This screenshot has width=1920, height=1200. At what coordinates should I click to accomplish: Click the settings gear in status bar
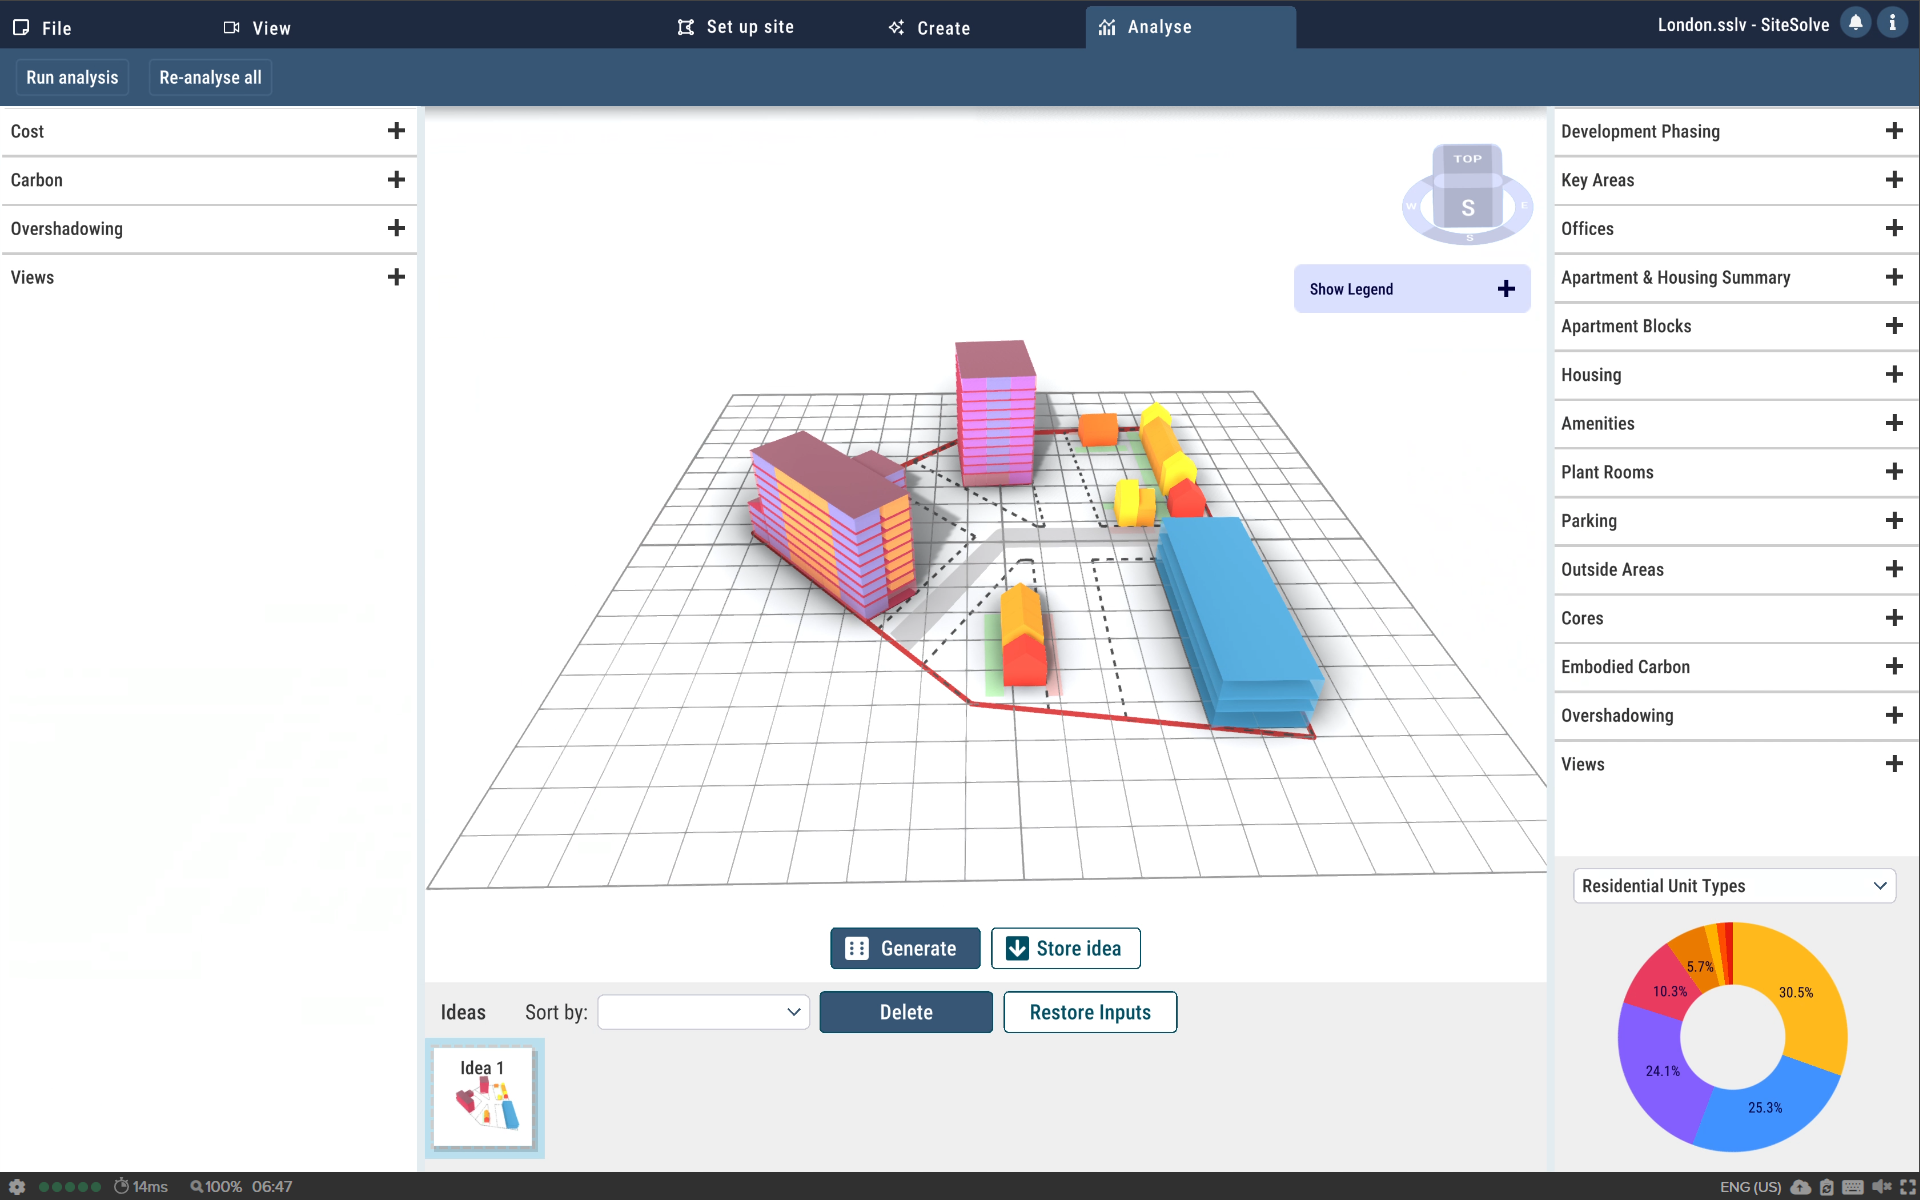tap(17, 1187)
